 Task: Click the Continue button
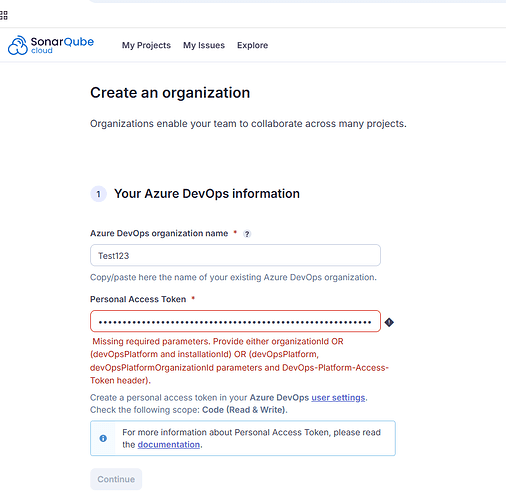[116, 479]
